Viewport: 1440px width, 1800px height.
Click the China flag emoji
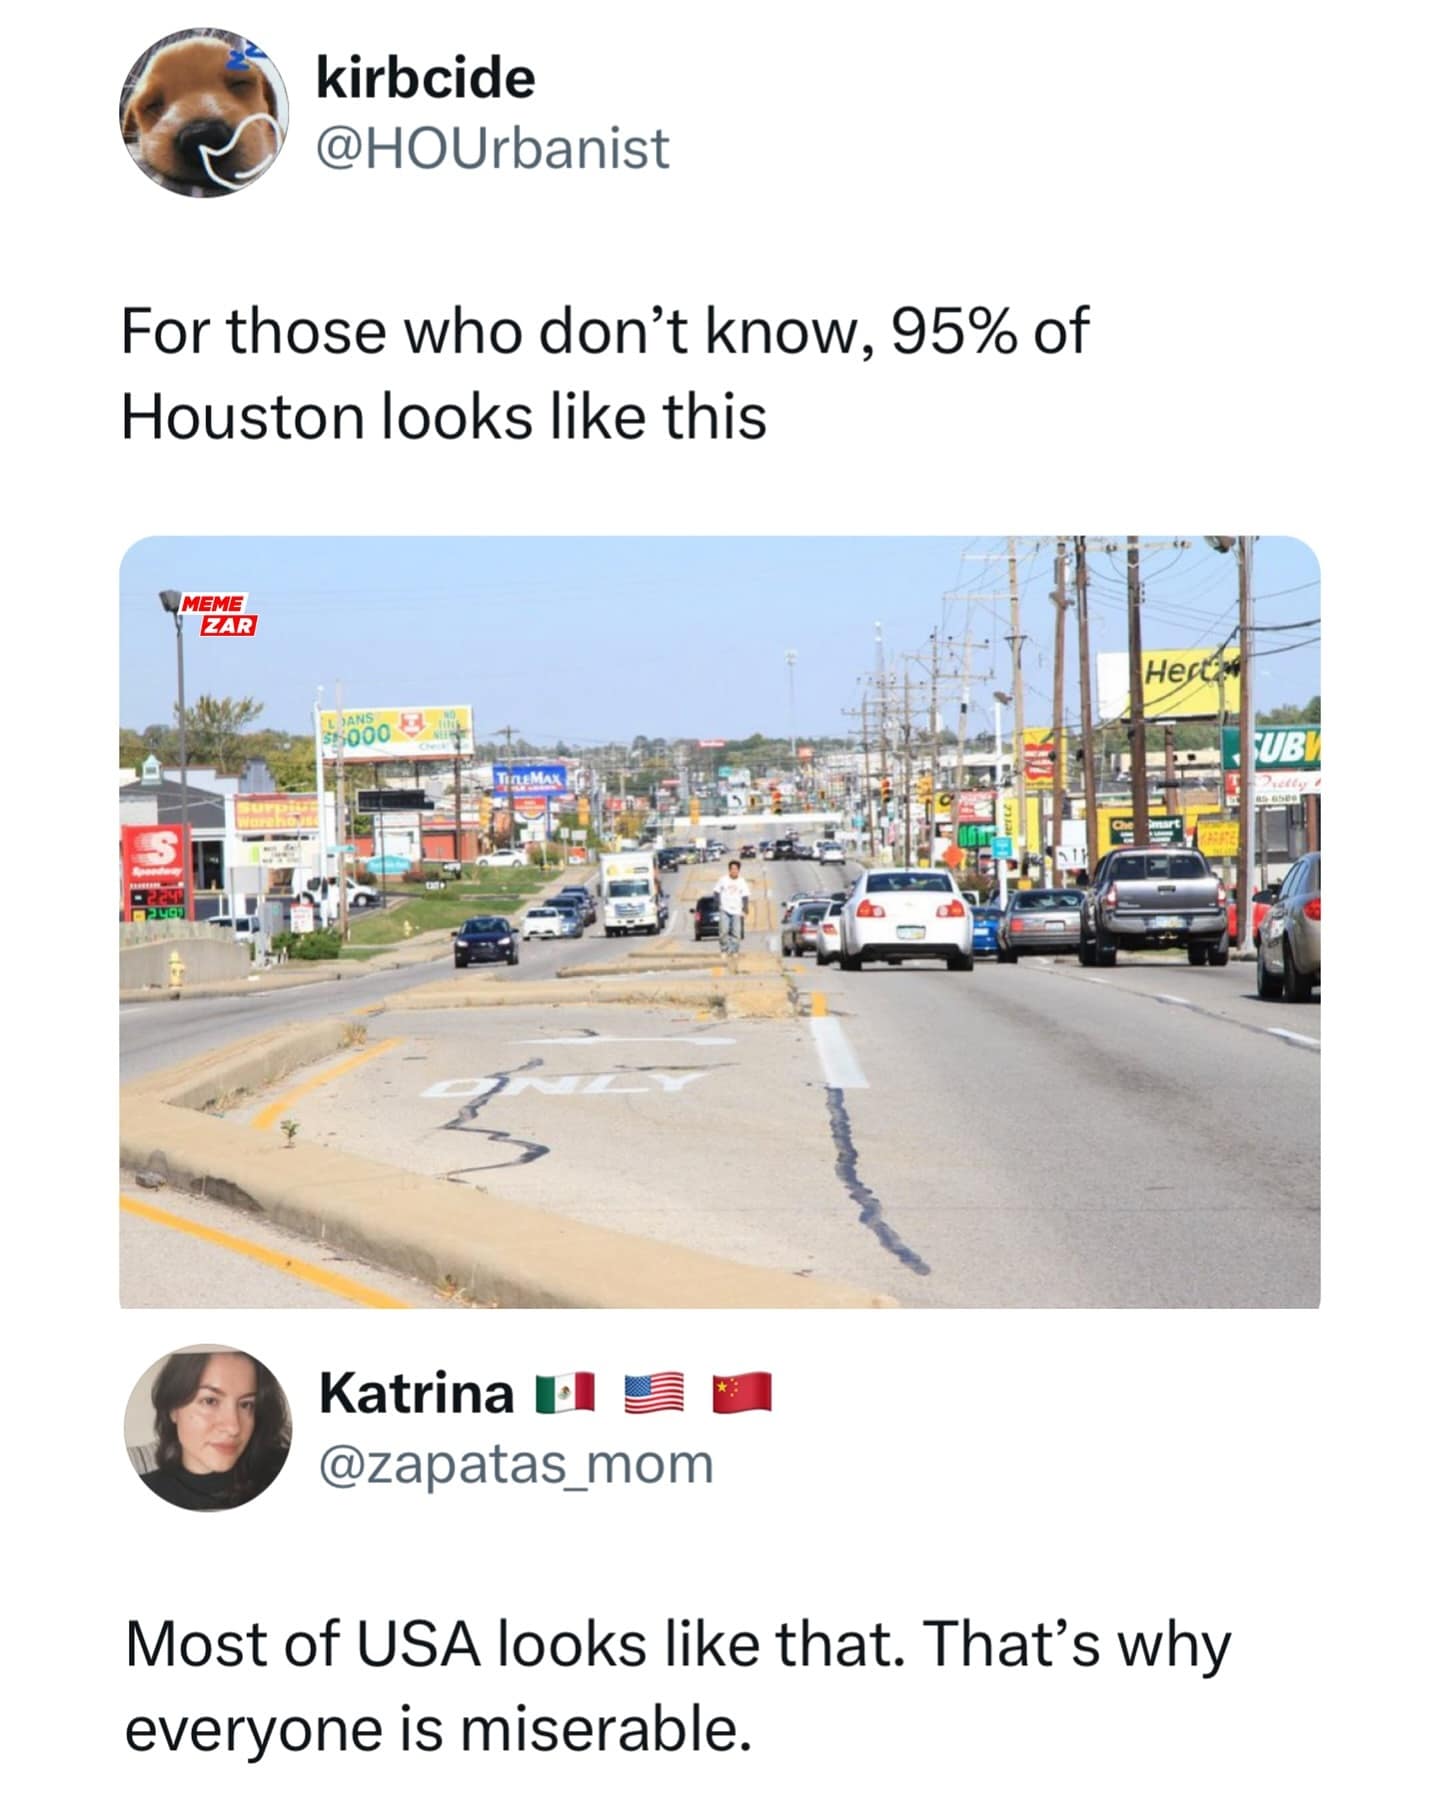pos(742,1392)
